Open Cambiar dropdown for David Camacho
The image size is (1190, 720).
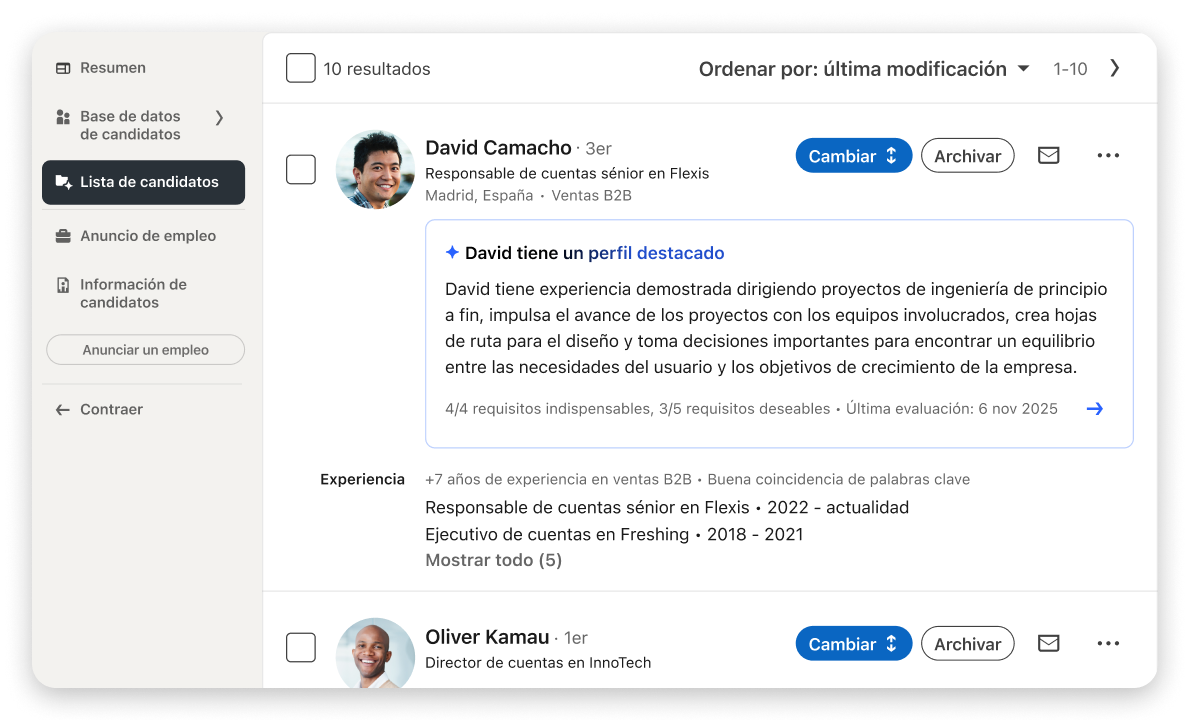point(853,156)
